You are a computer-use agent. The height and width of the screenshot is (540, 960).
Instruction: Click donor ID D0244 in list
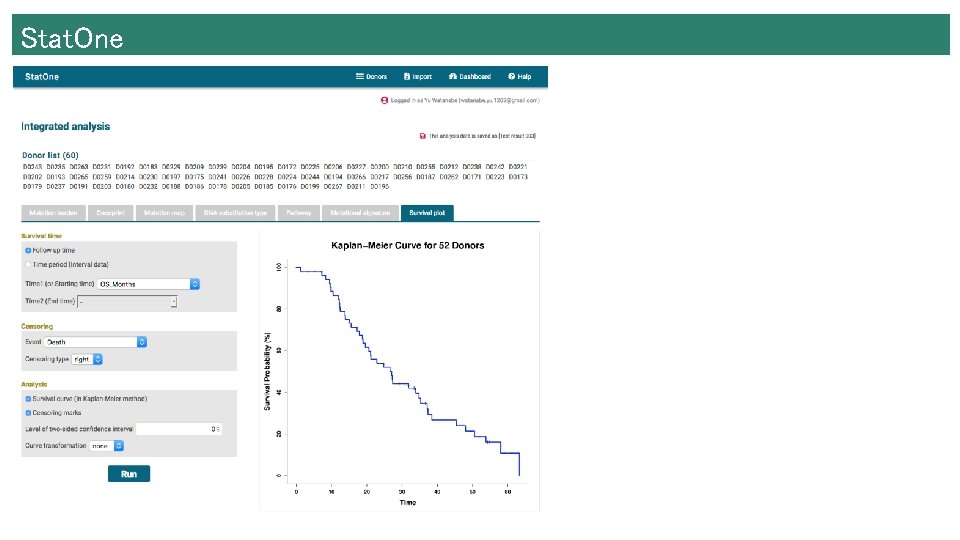point(310,177)
